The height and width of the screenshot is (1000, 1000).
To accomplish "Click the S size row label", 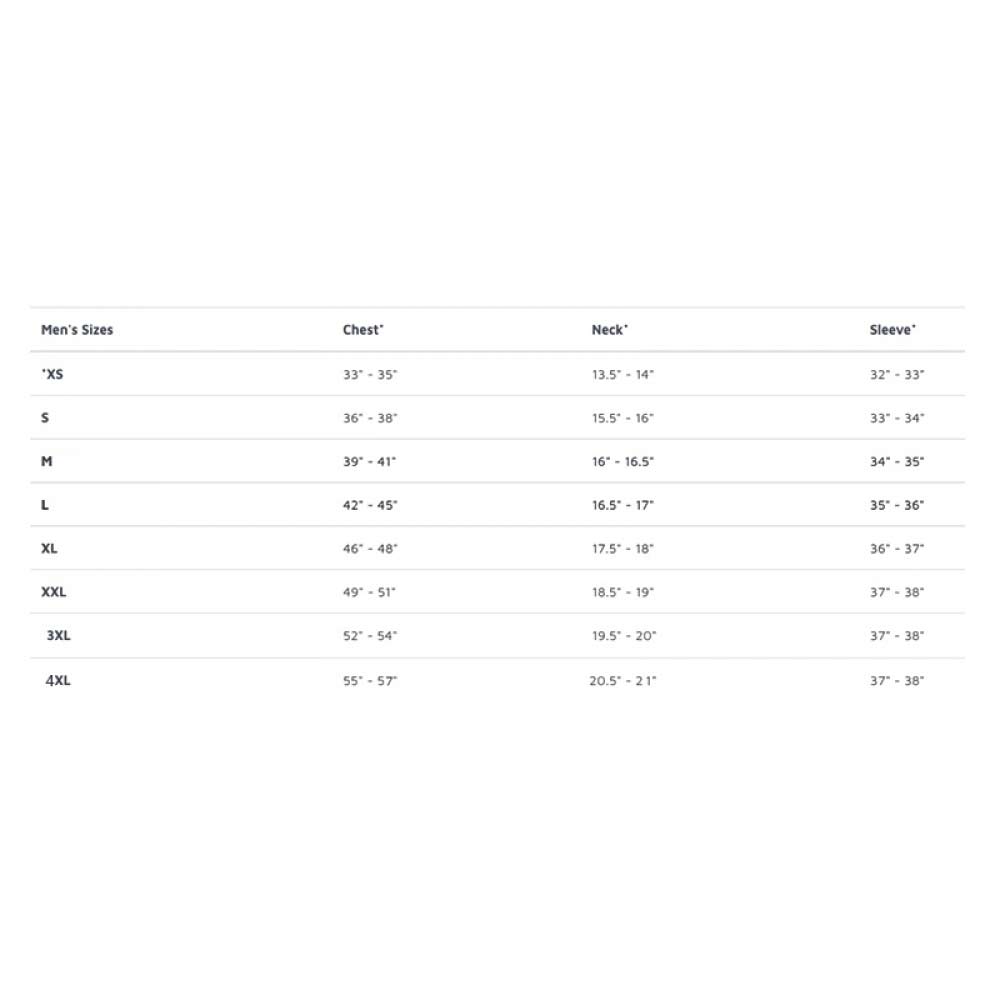I will (45, 418).
